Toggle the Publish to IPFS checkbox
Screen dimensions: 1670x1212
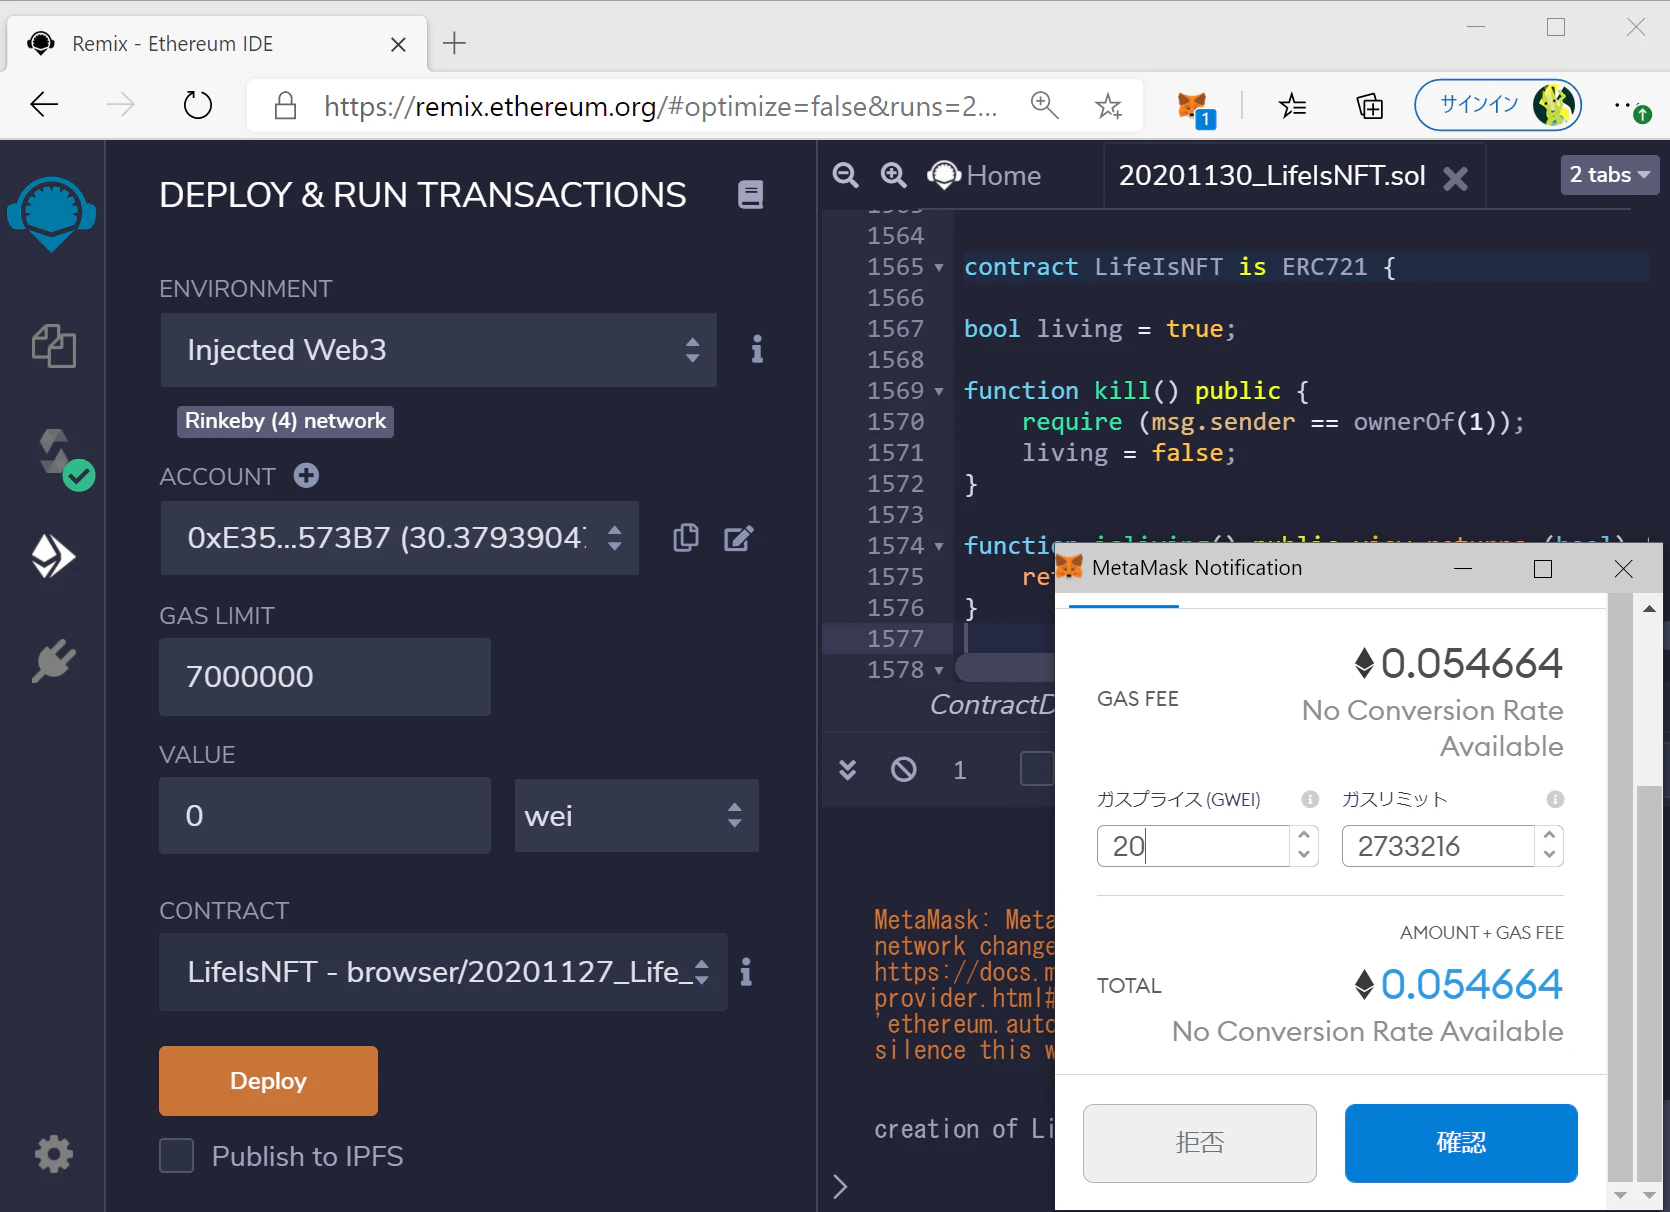tap(177, 1156)
